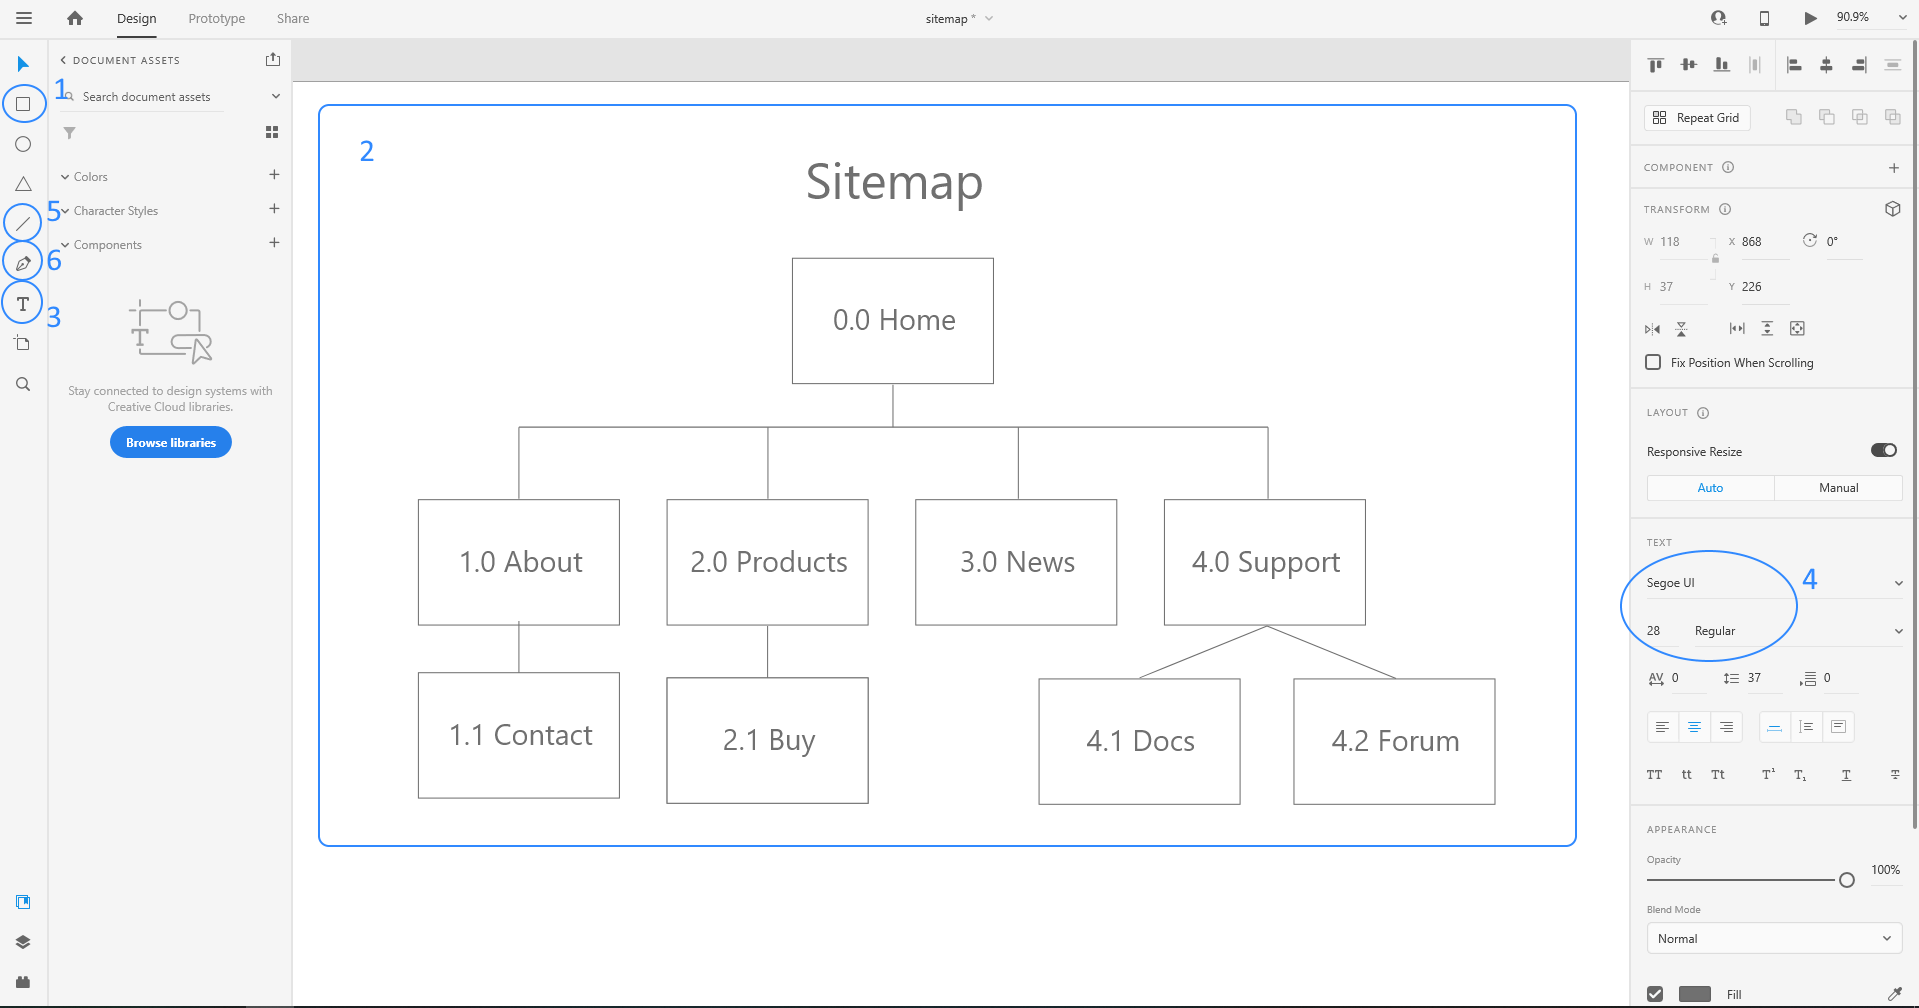
Task: Switch to the Share tab
Action: pyautogui.click(x=292, y=19)
